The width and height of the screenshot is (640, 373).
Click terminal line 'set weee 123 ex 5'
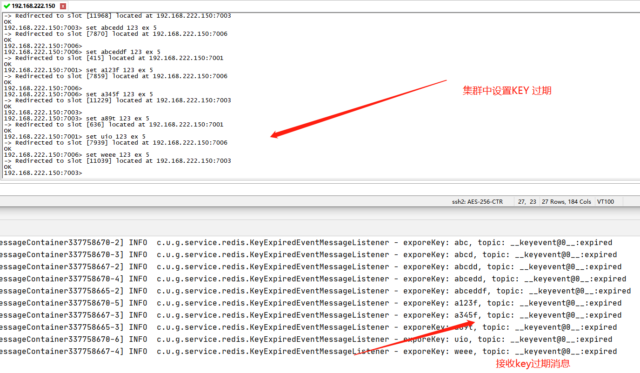[x=76, y=155]
